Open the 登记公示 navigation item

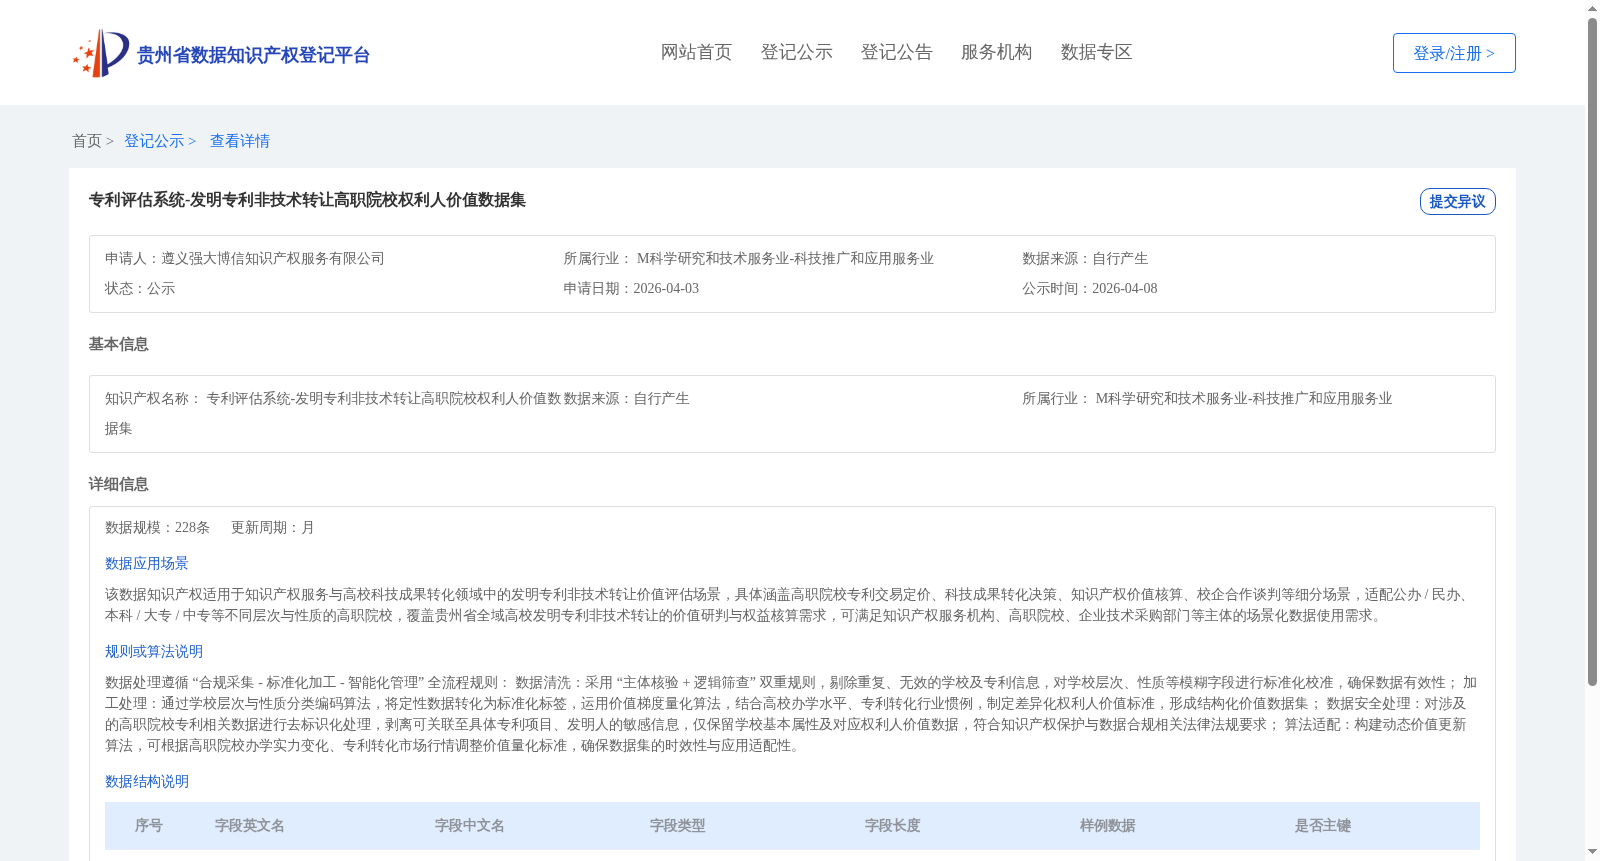click(797, 52)
